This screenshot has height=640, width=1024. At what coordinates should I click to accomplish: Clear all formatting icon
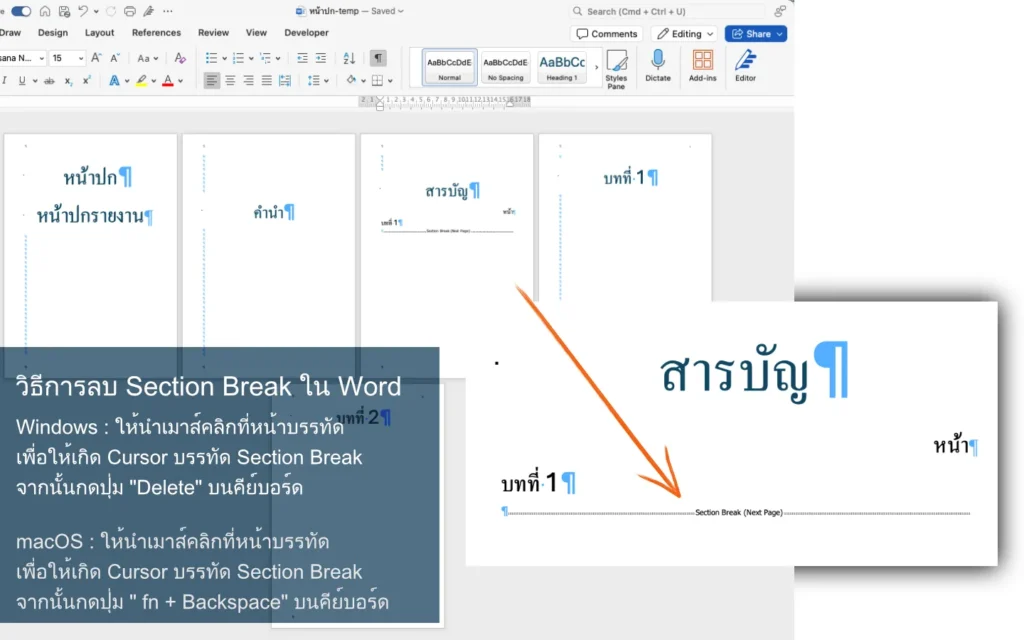(180, 58)
